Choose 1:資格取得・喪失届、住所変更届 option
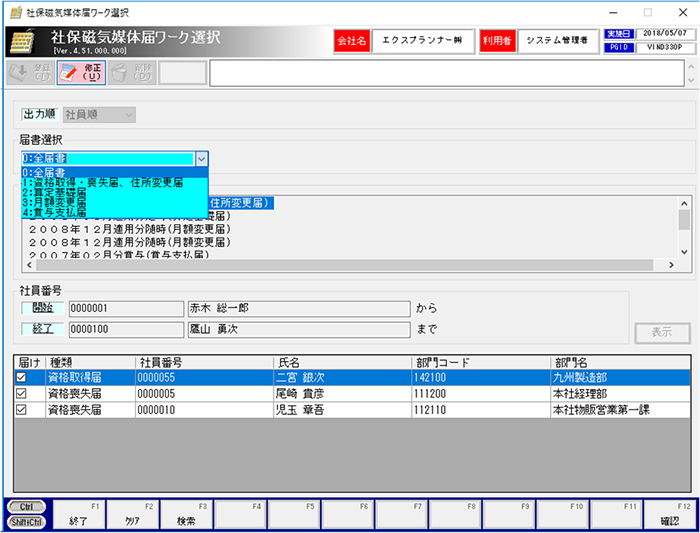Screen dimensions: 700x533 (x=102, y=183)
